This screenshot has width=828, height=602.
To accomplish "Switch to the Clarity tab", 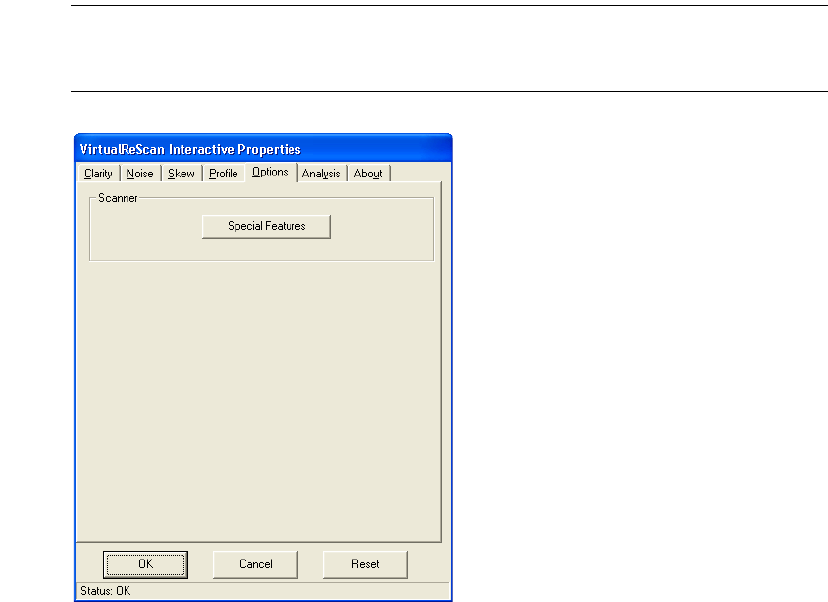I will [98, 173].
